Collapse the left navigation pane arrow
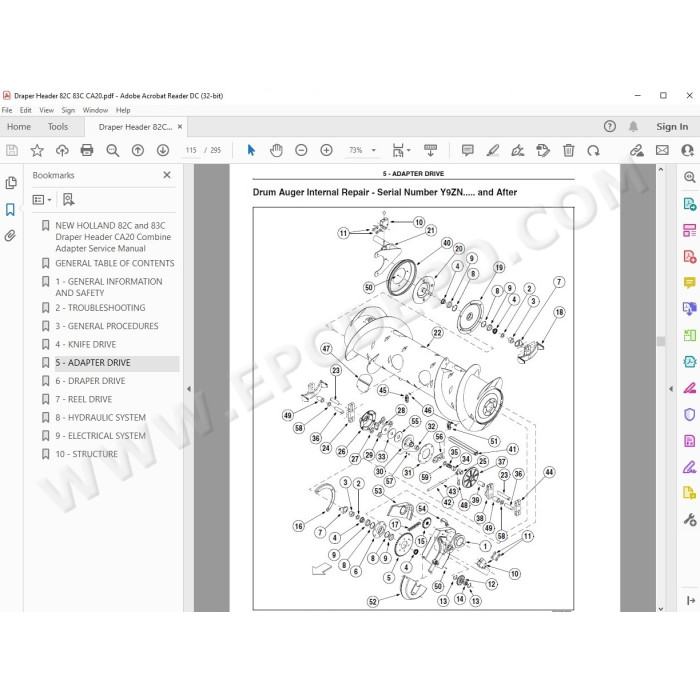 pos(189,389)
